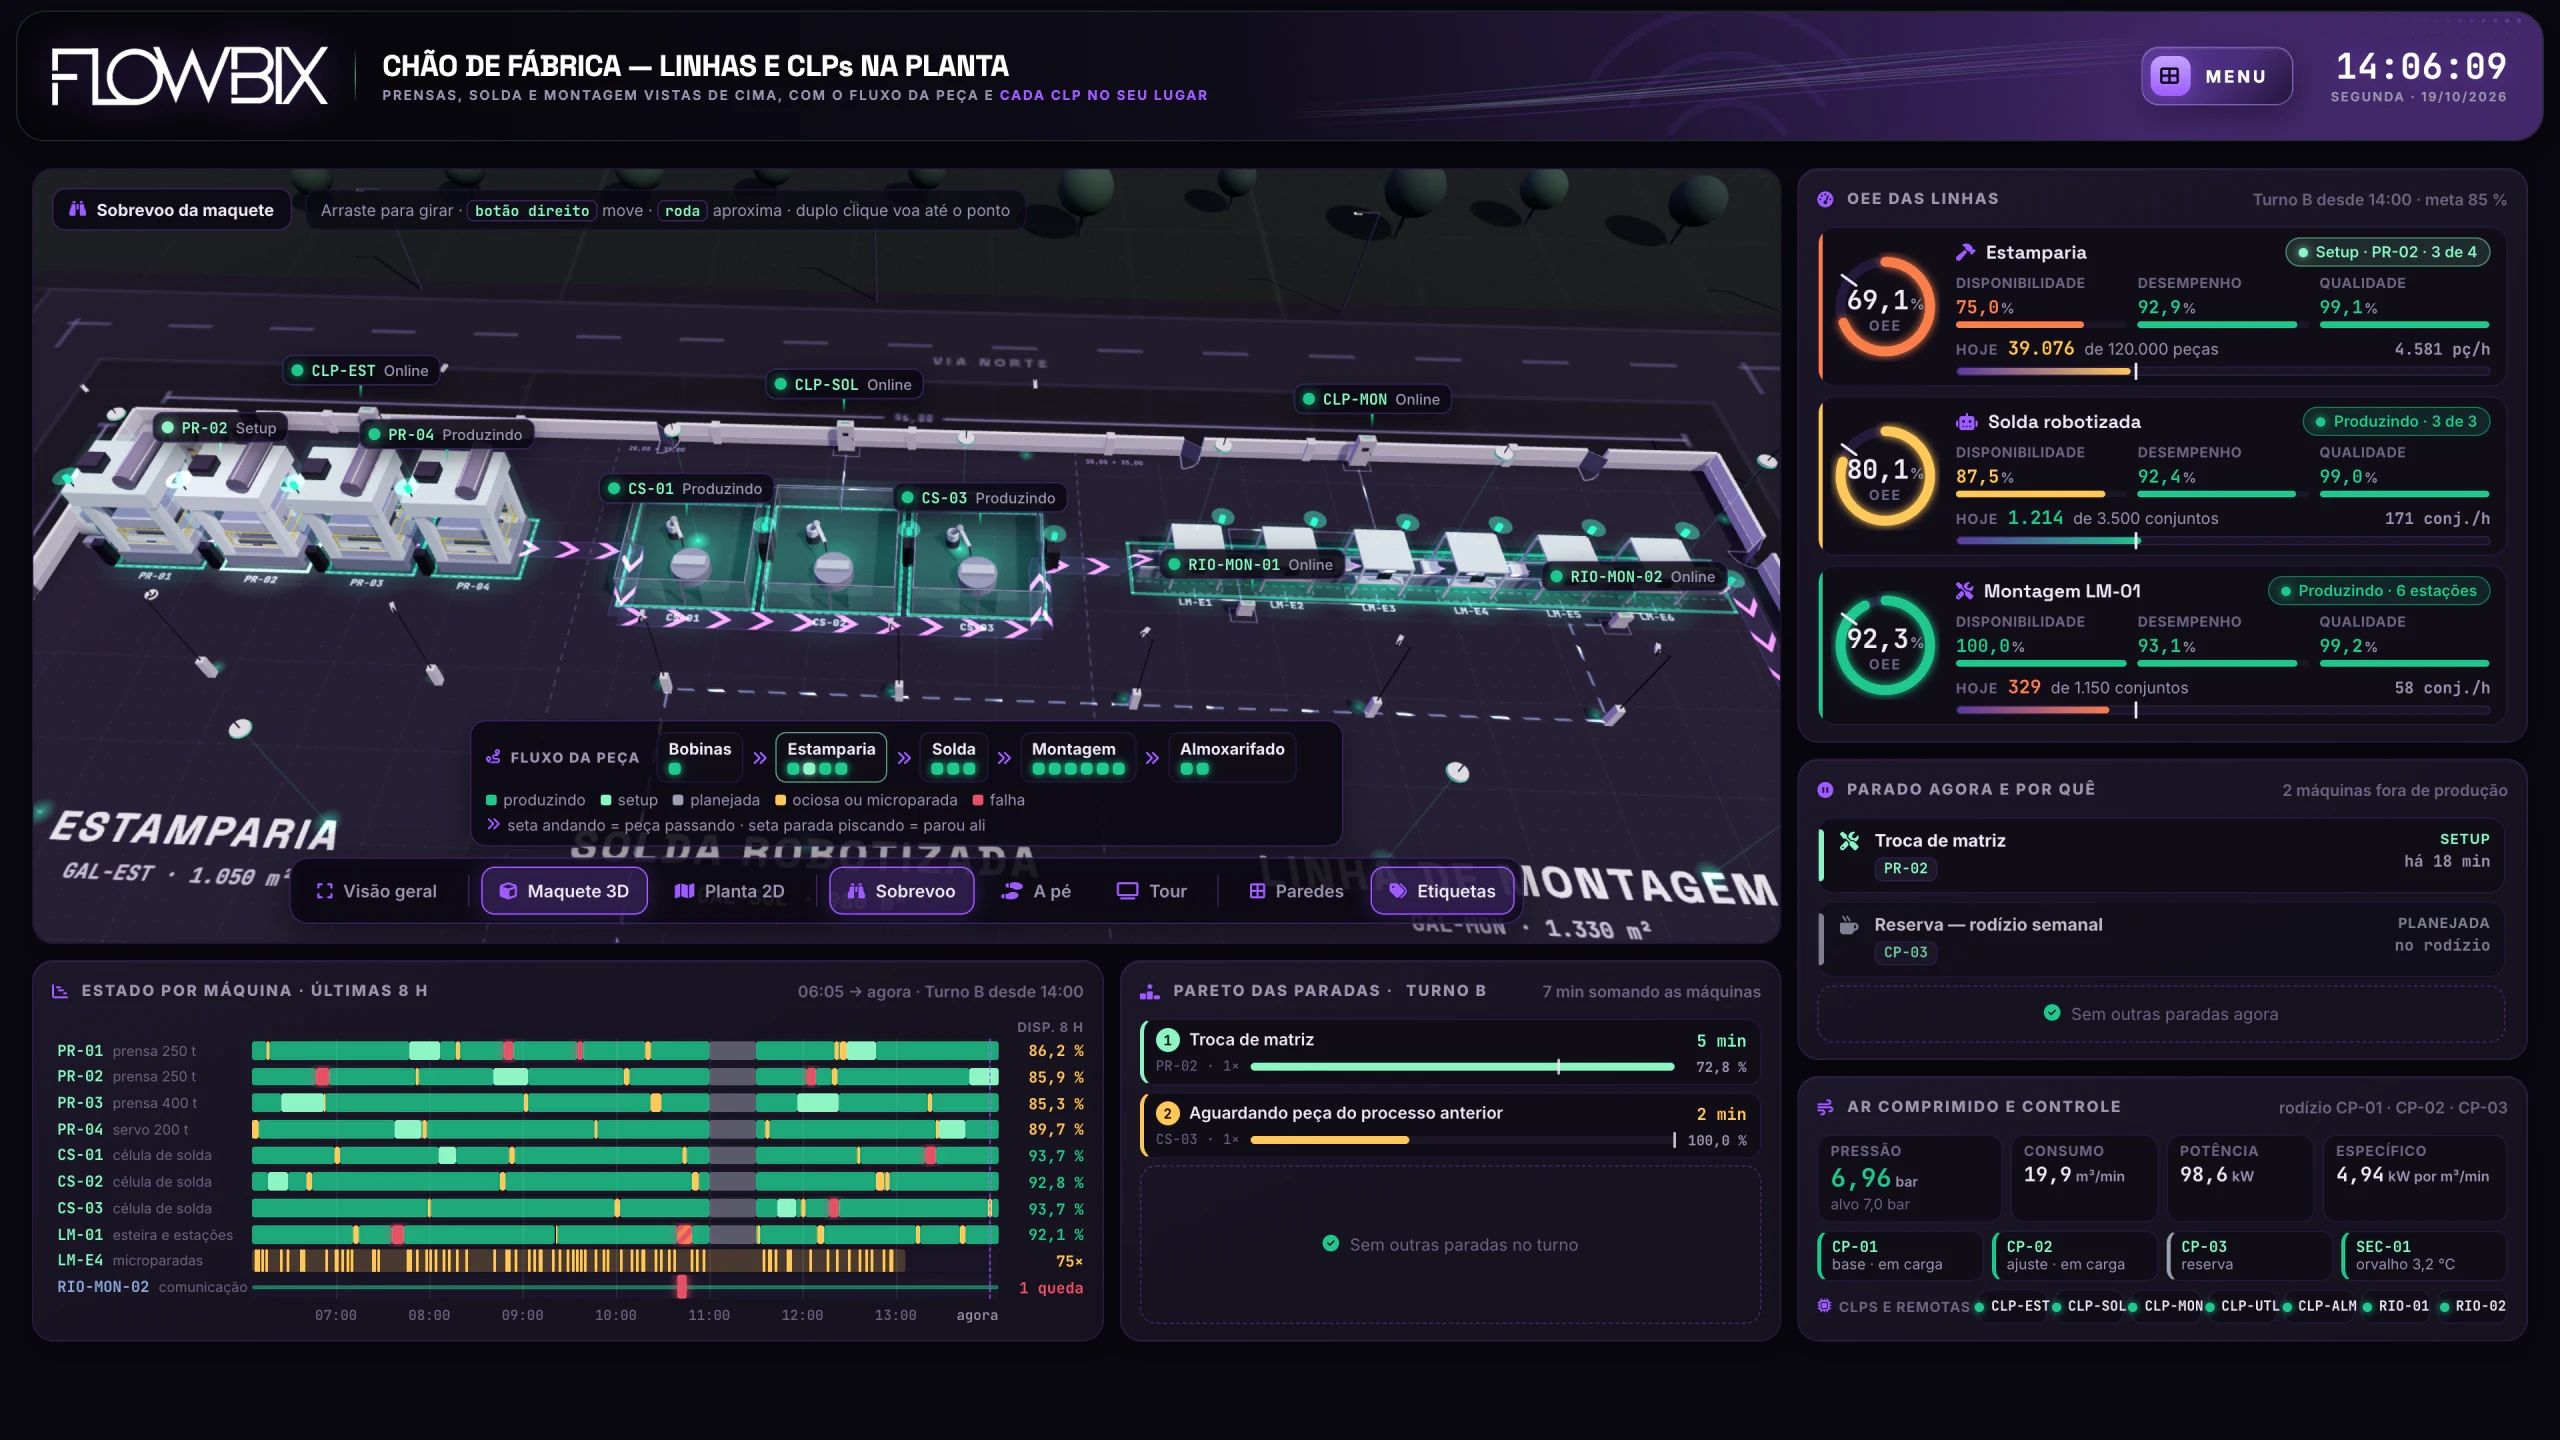Select the CLP-MON Online tag
The image size is (2560, 1440).
[1372, 400]
